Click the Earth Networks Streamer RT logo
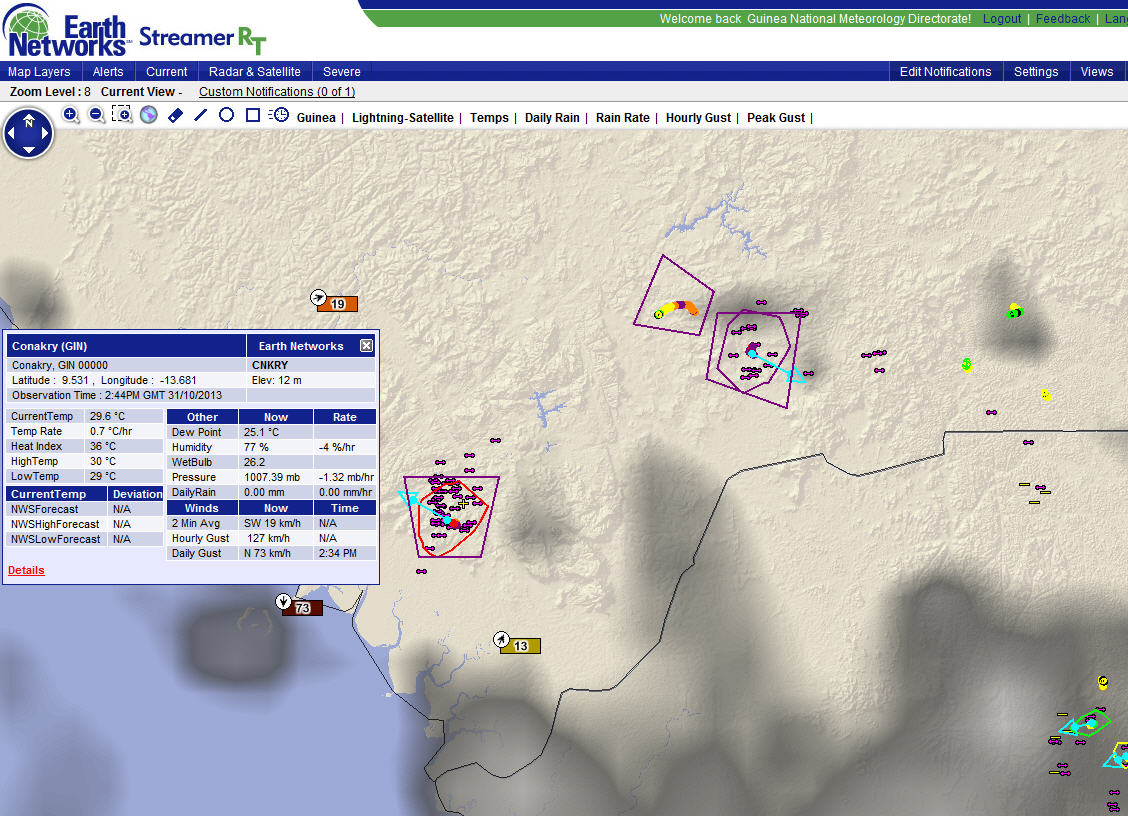Viewport: 1128px width, 816px height. point(135,32)
